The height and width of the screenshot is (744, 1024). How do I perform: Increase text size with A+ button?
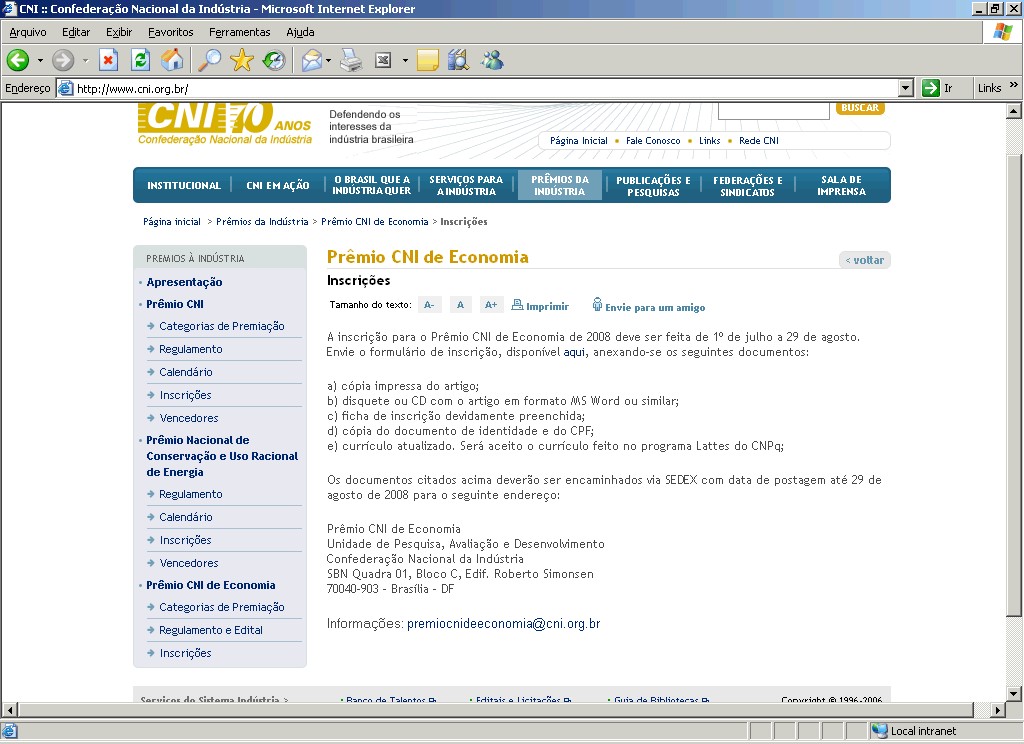491,304
